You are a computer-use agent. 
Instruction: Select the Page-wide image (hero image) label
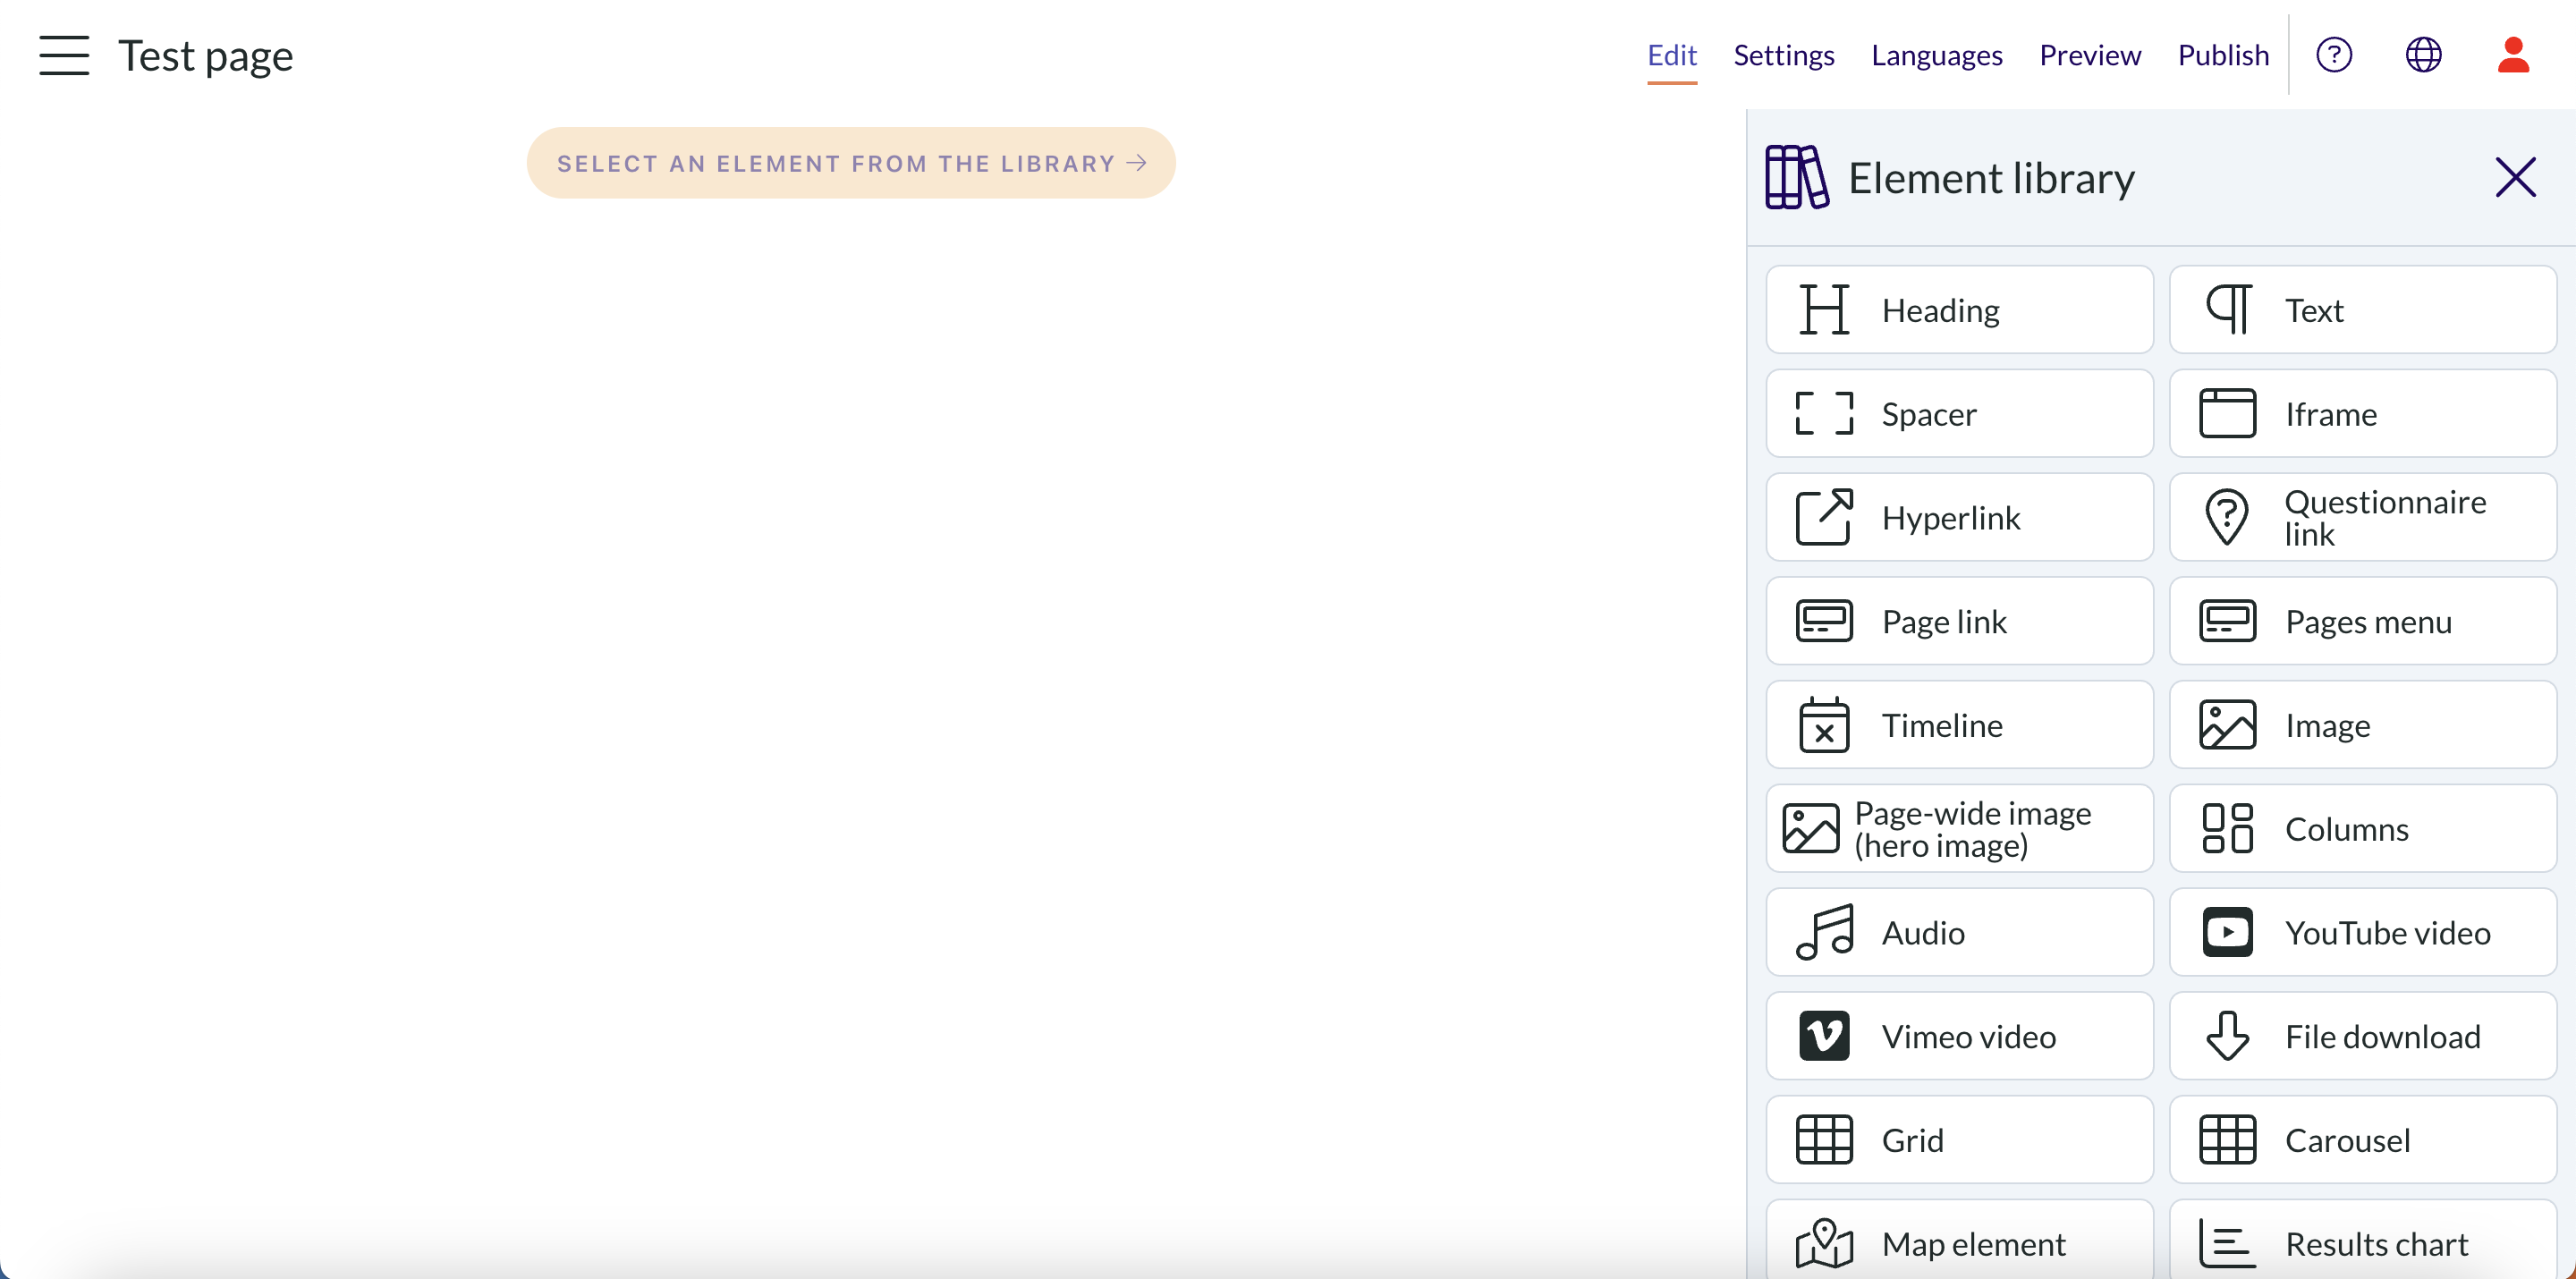click(1972, 829)
